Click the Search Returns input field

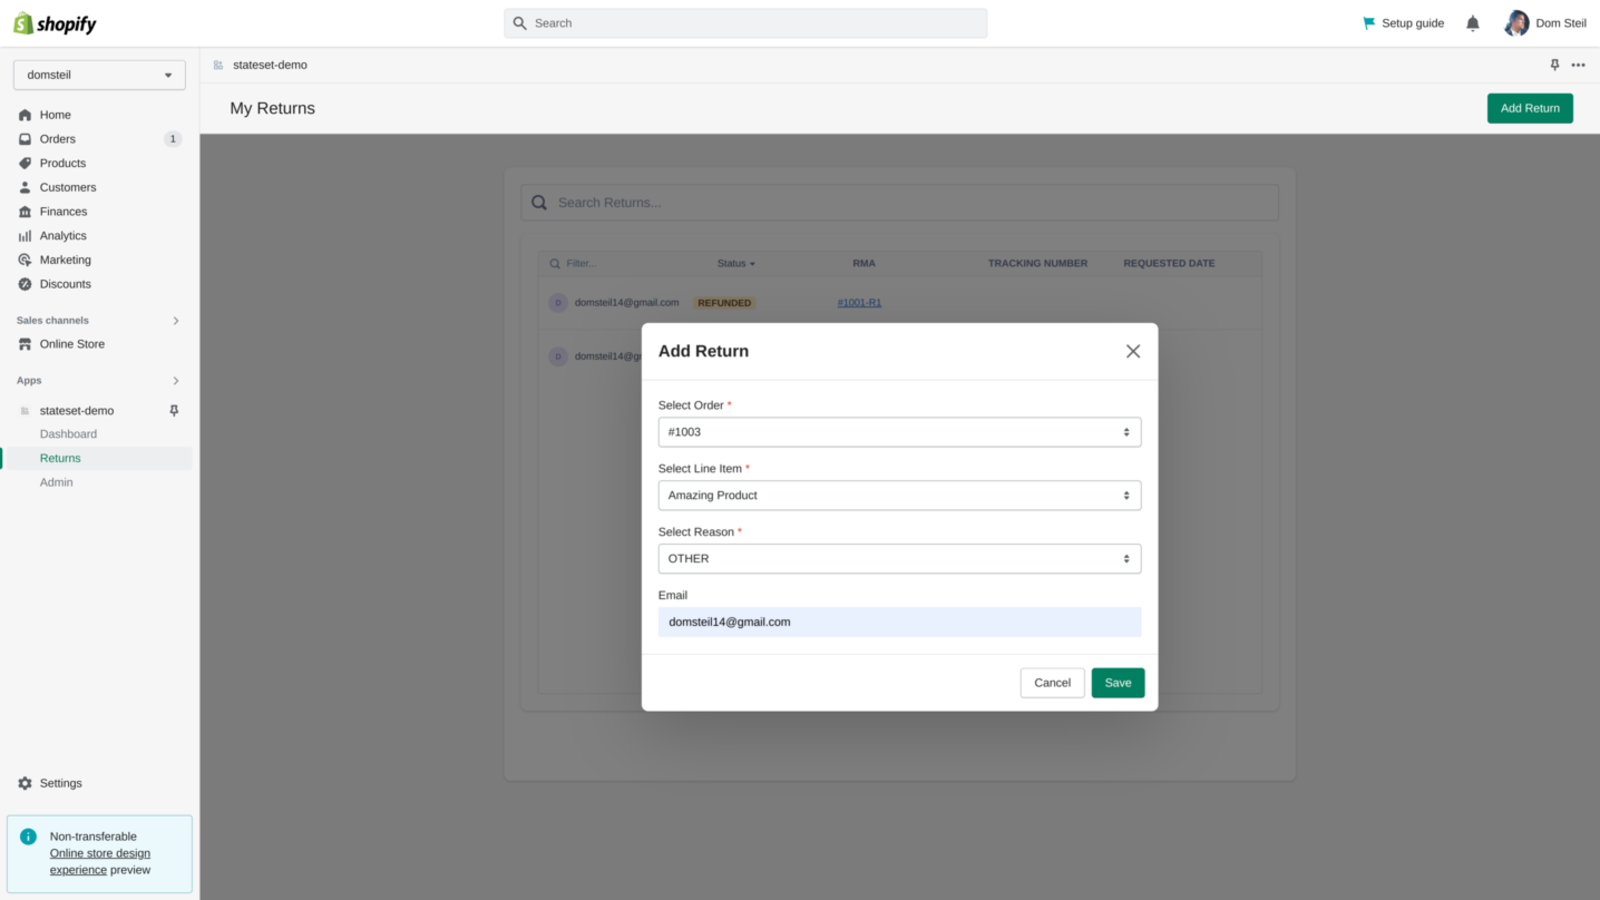[x=897, y=202]
